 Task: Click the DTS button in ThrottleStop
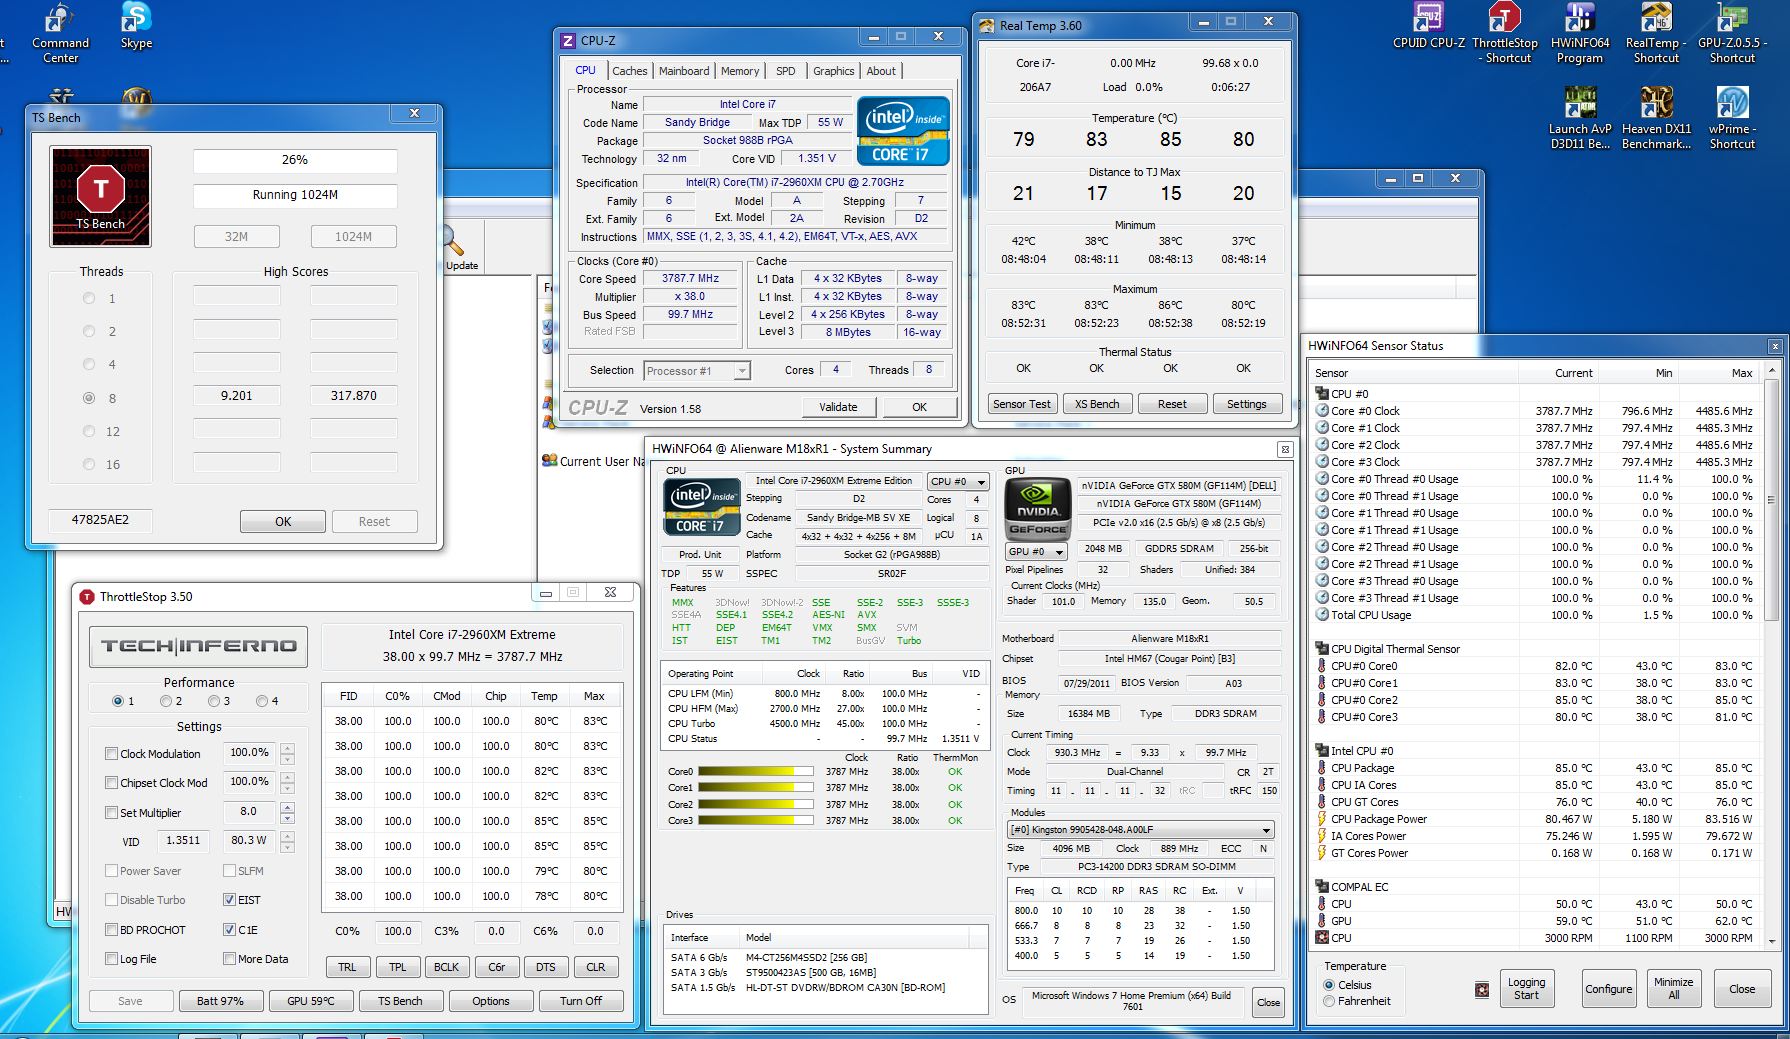point(546,967)
